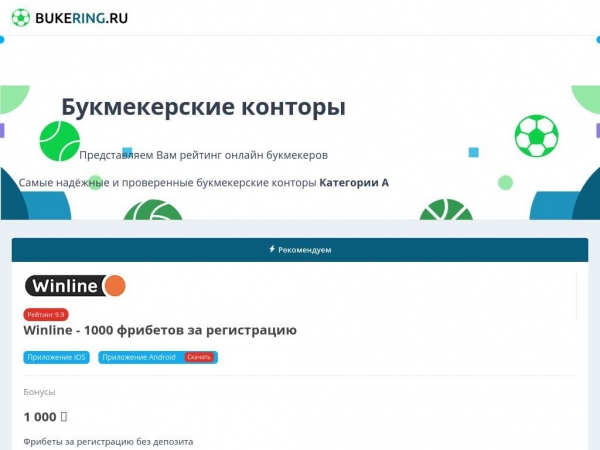
Task: Click the lightning bolt icon beside Рекомендуем
Action: (x=272, y=249)
